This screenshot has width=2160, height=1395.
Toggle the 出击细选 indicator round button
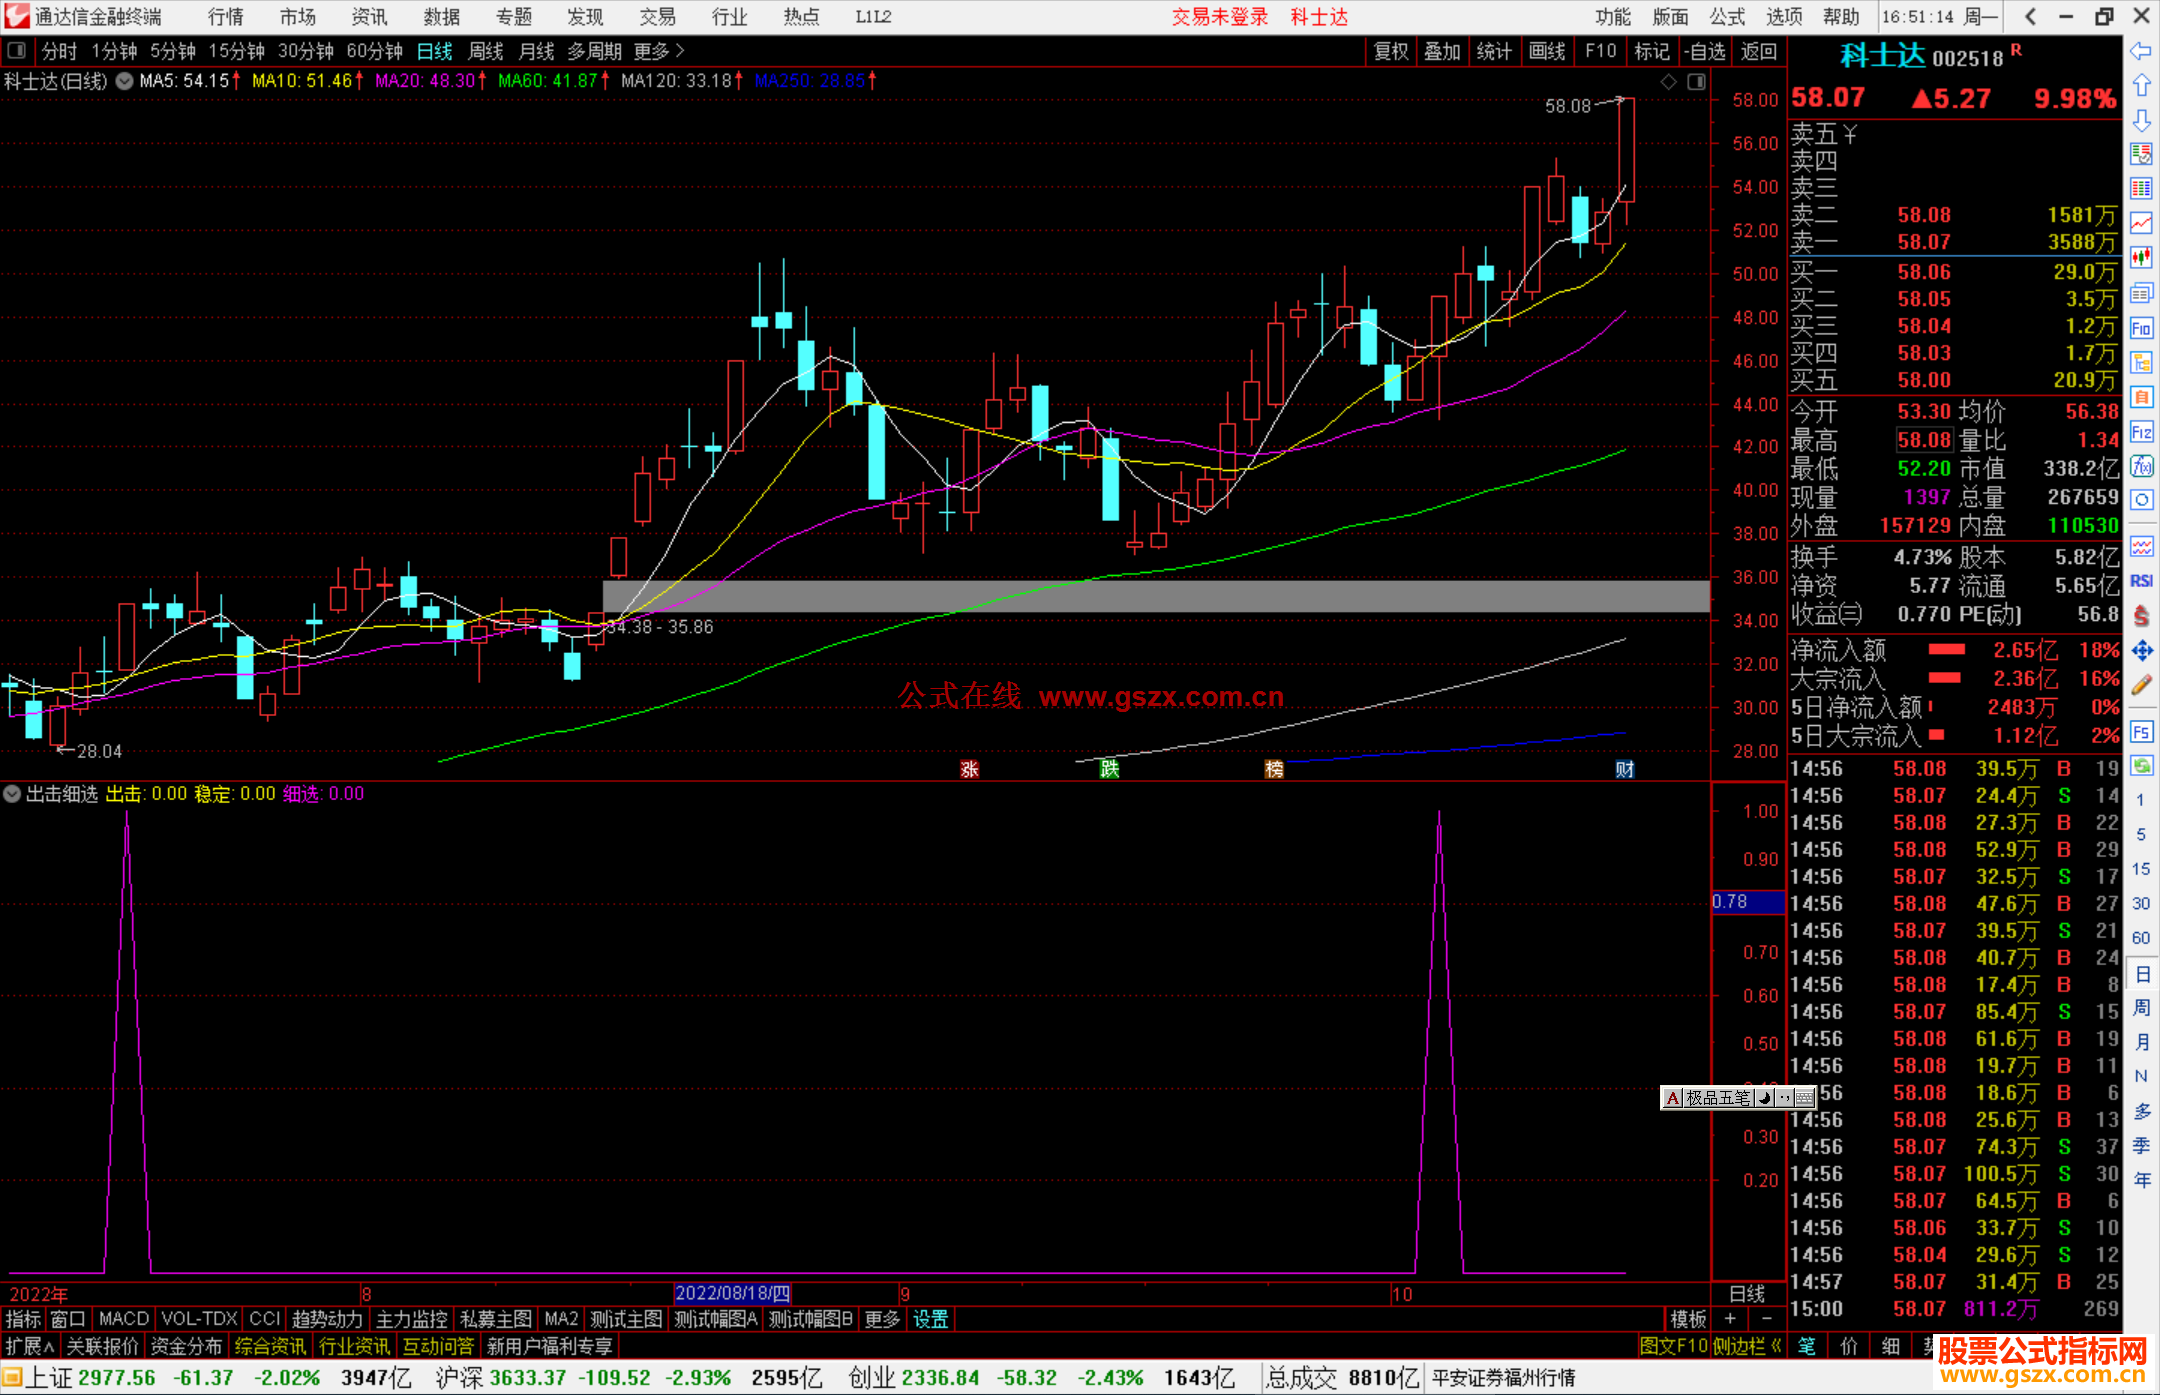pos(12,794)
